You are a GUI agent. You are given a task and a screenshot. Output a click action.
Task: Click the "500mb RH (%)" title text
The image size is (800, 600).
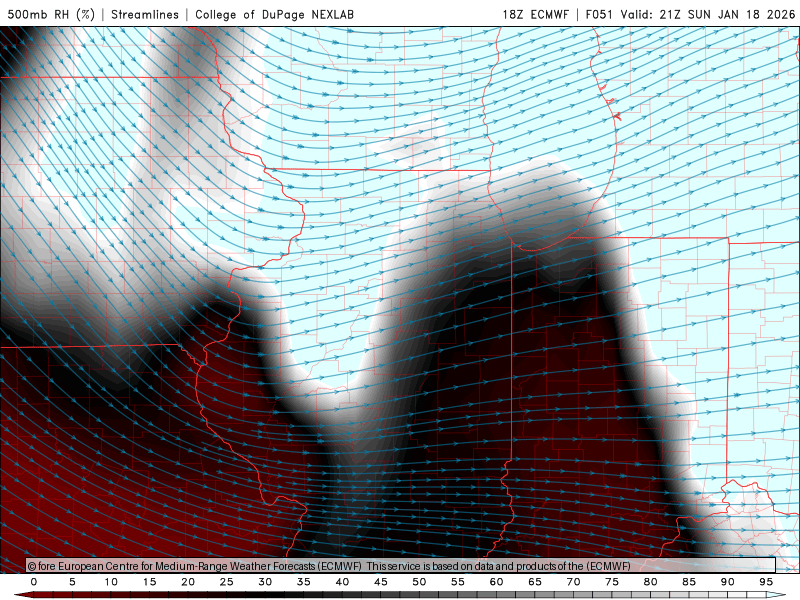click(51, 14)
